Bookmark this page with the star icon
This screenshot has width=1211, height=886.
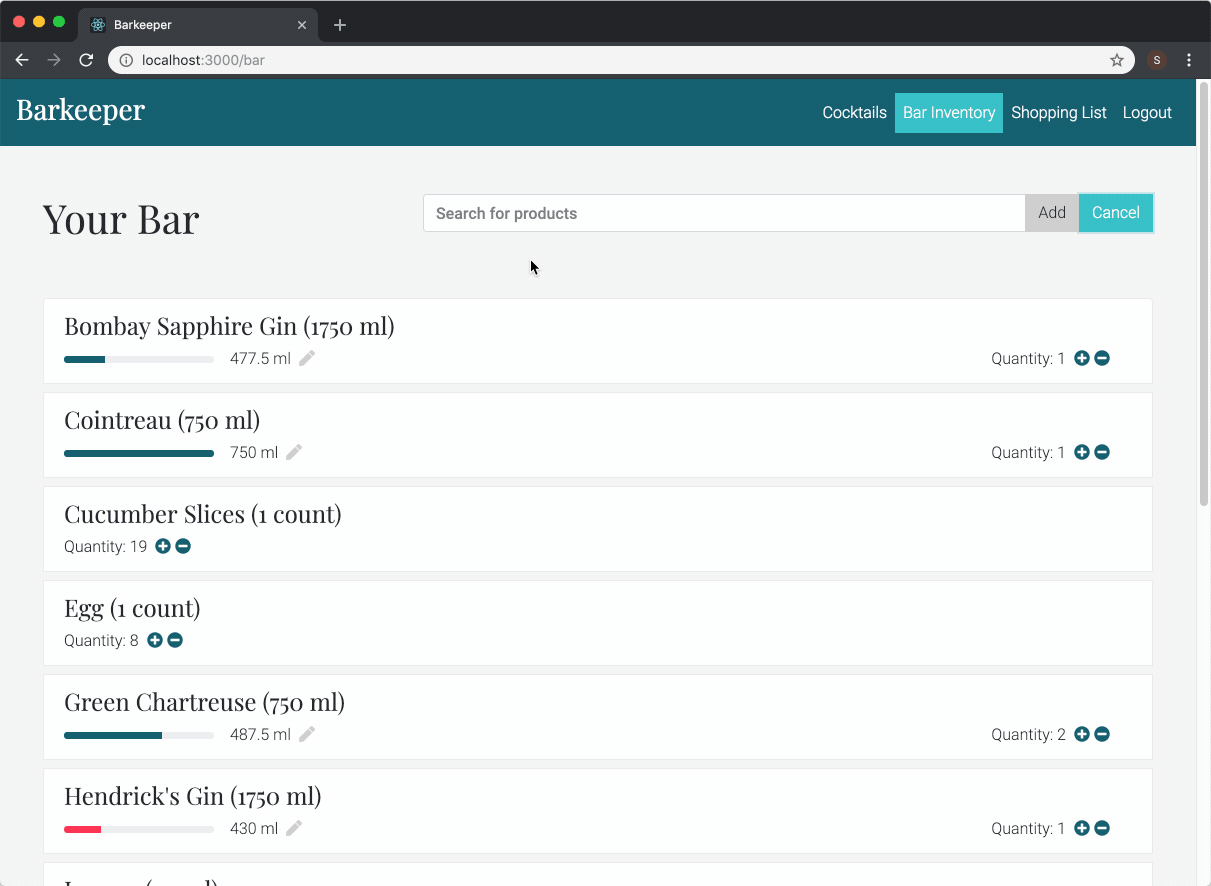[x=1117, y=60]
